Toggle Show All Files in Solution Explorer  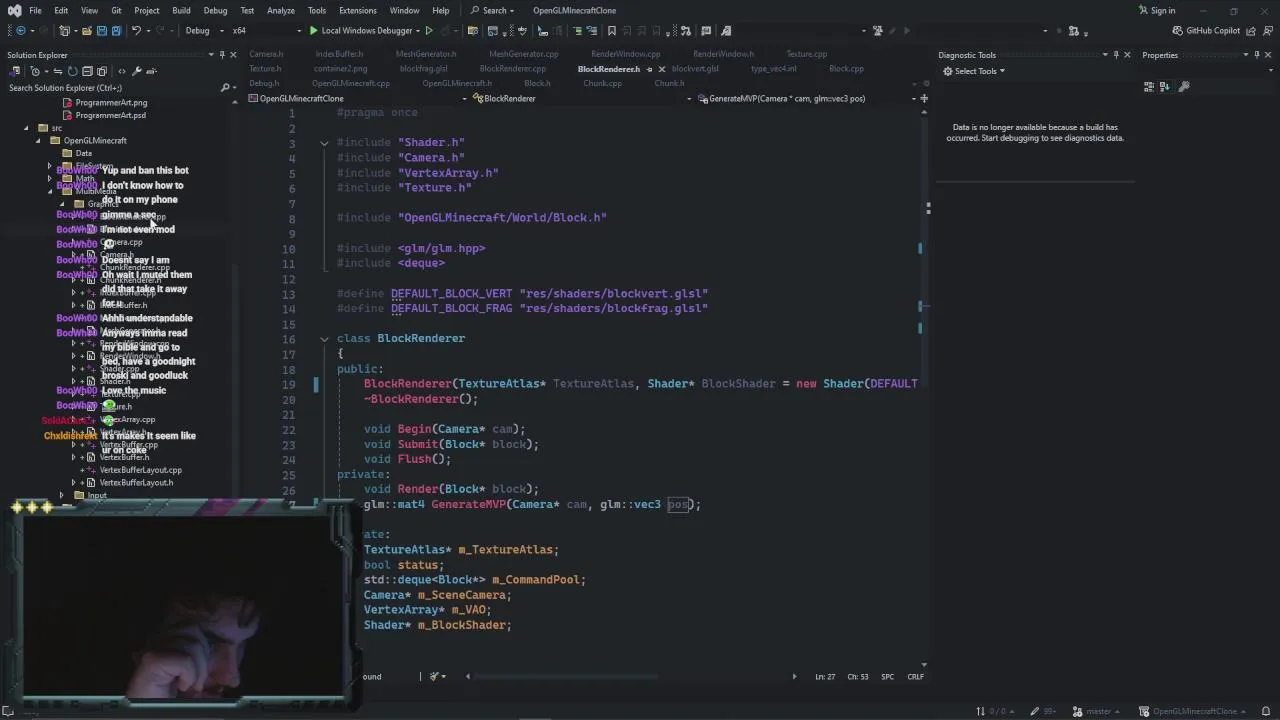[102, 71]
